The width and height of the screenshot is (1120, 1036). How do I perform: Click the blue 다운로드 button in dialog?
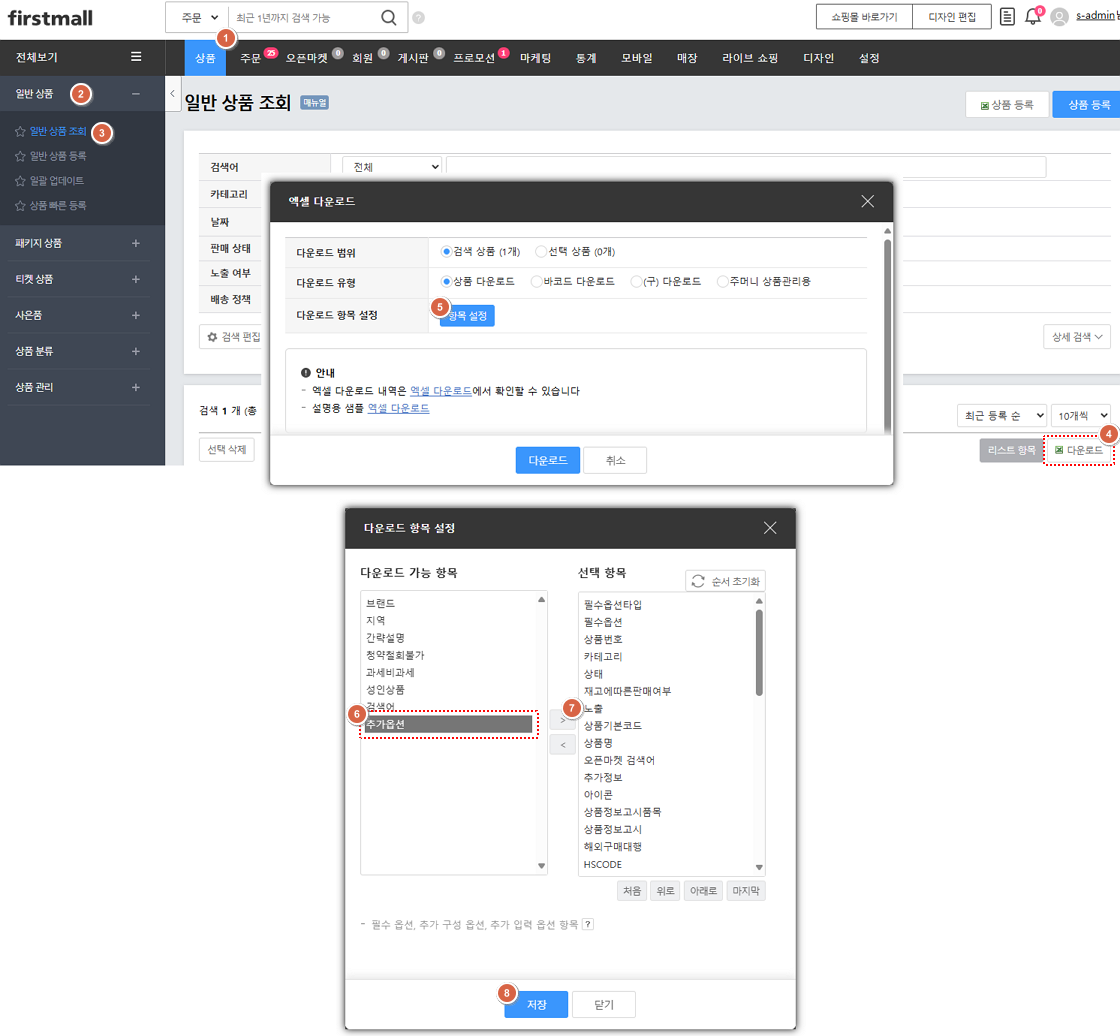[548, 460]
